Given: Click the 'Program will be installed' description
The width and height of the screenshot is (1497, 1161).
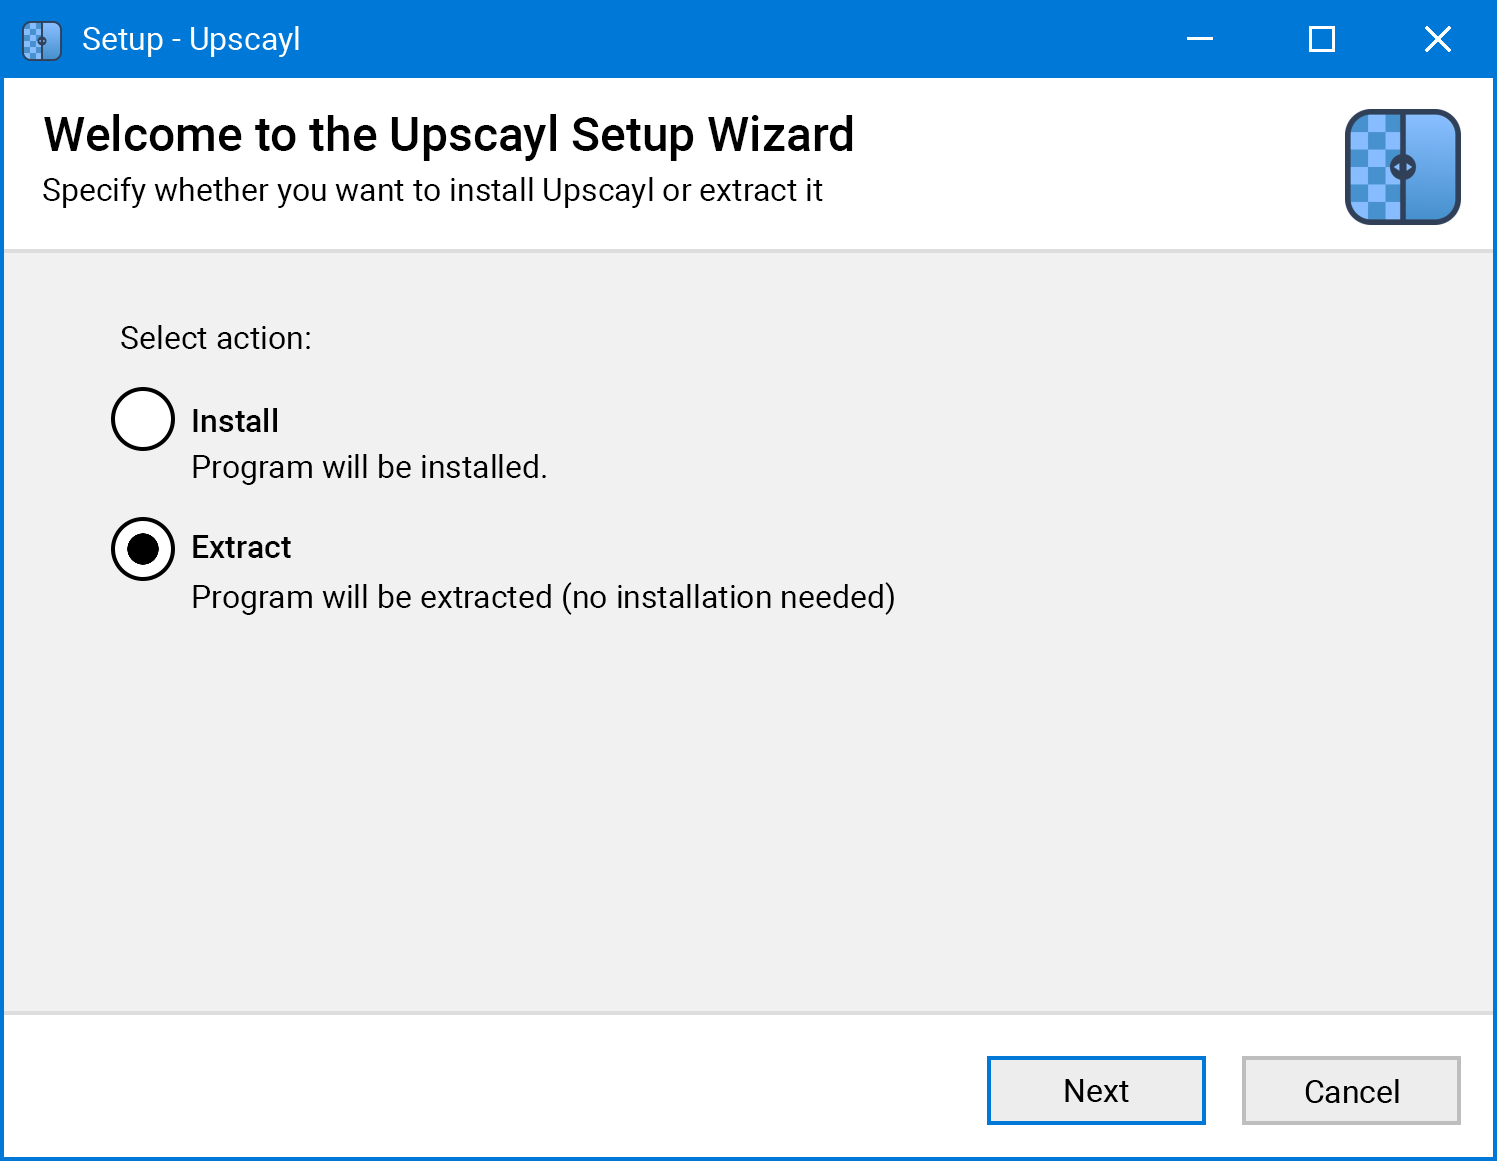Looking at the screenshot, I should (369, 467).
